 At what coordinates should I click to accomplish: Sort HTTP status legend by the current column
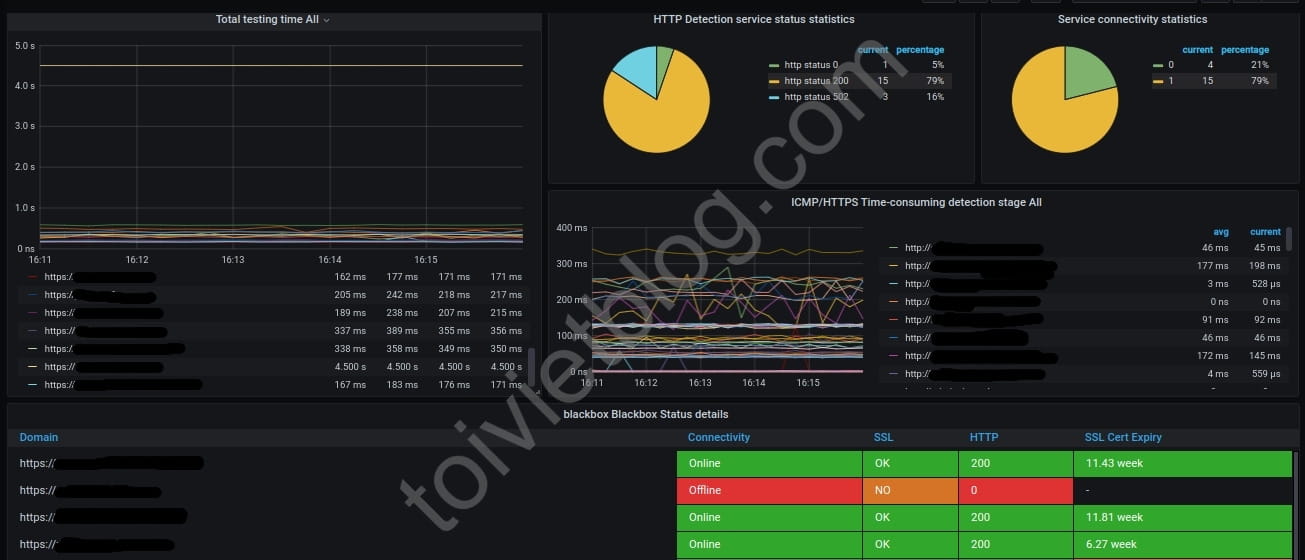click(x=873, y=50)
